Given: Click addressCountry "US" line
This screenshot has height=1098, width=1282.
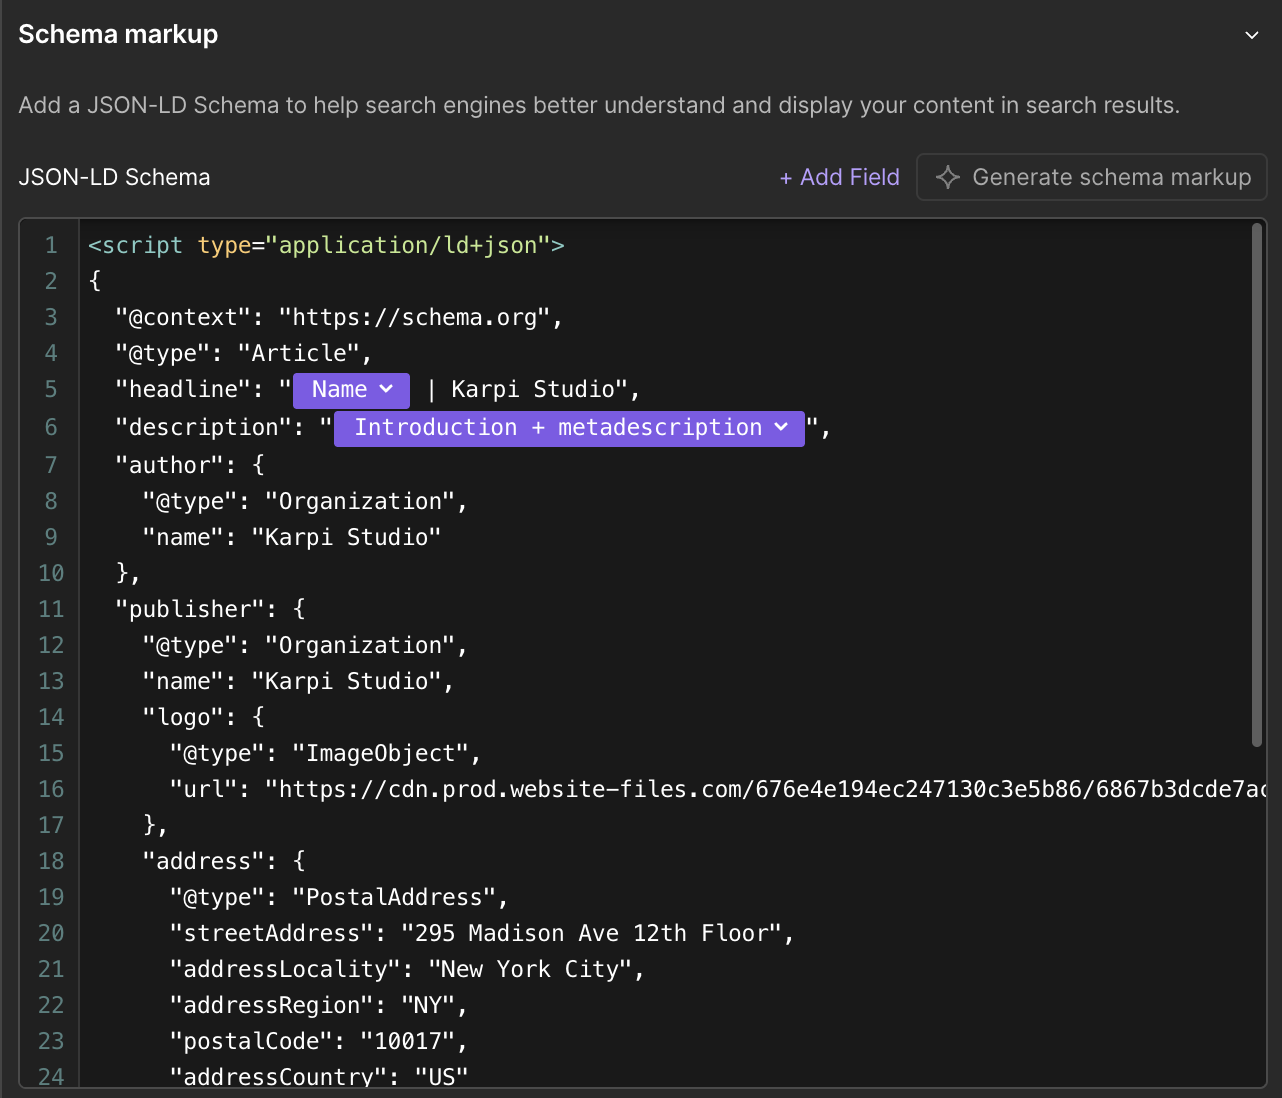Looking at the screenshot, I should point(318,1076).
